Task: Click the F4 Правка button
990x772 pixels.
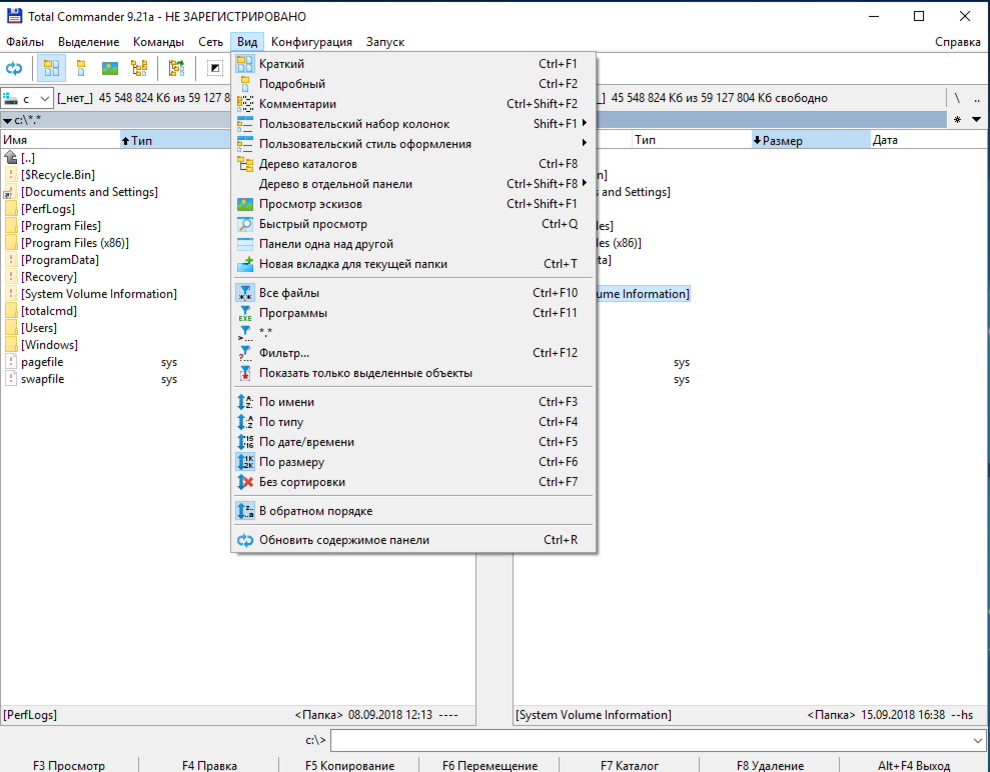Action: (x=209, y=765)
